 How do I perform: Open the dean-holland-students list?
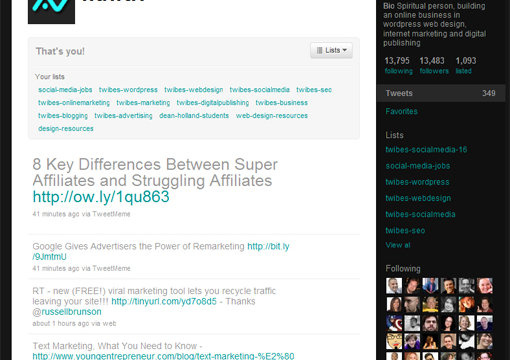coord(194,116)
